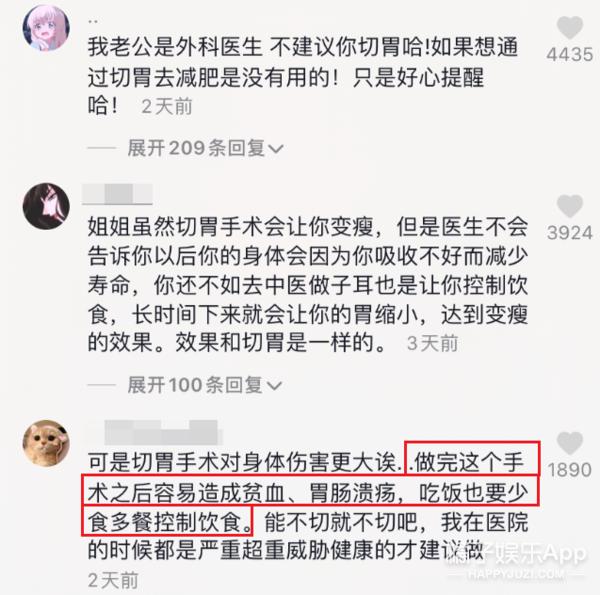The height and width of the screenshot is (595, 600).
Task: Select the comment starting 姐姐虽然切胃手术
Action: click(308, 284)
